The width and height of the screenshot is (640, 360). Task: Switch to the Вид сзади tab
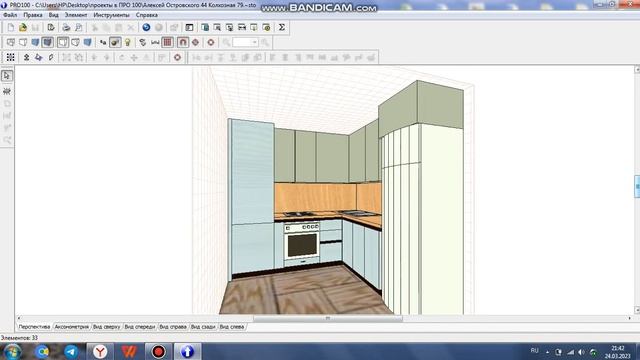coord(203,327)
